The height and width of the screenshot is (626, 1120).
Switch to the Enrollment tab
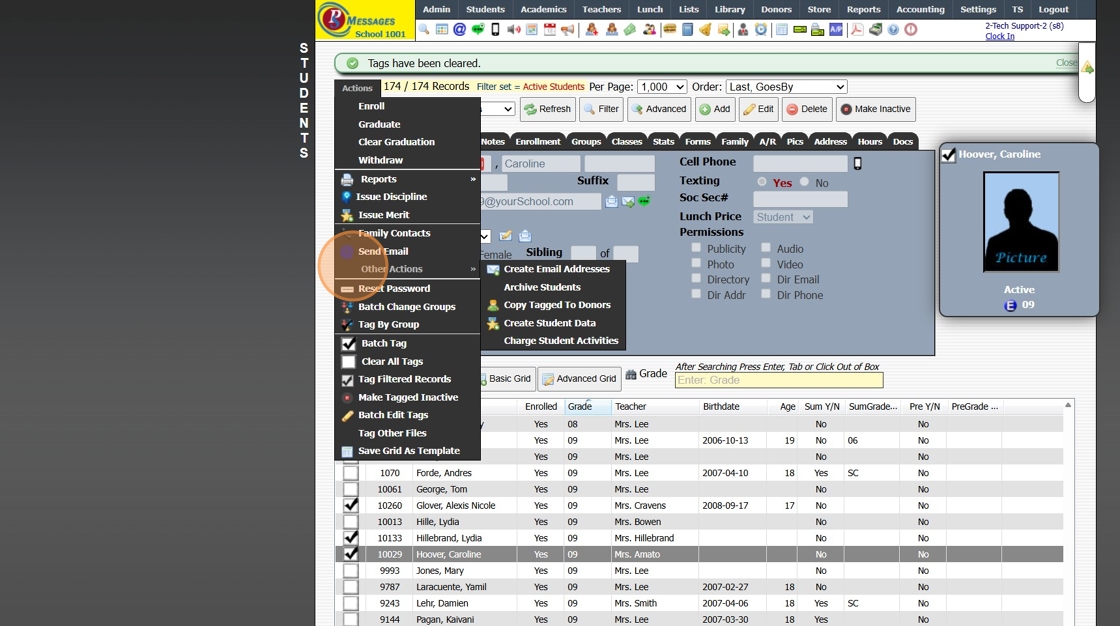[538, 142]
